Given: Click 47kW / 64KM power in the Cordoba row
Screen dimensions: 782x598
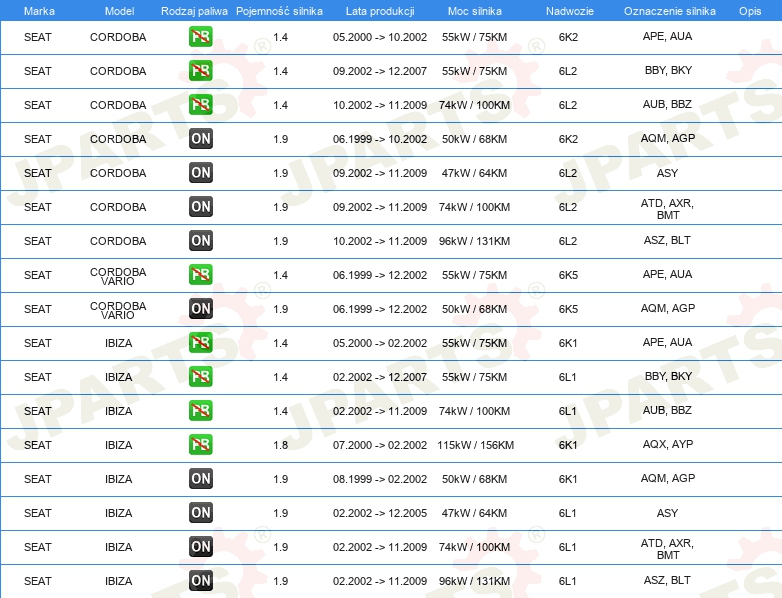Looking at the screenshot, I should tap(474, 173).
